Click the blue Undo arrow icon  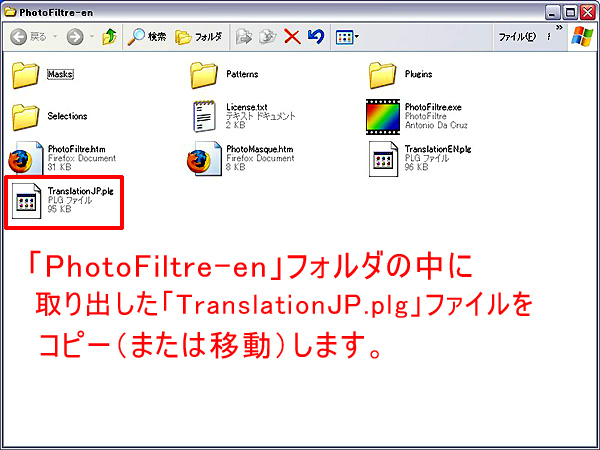pyautogui.click(x=316, y=37)
